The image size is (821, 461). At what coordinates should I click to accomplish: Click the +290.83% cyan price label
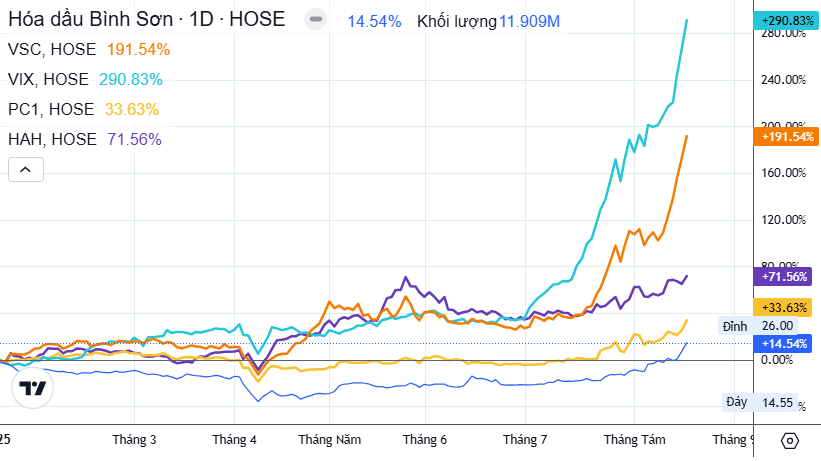[786, 20]
